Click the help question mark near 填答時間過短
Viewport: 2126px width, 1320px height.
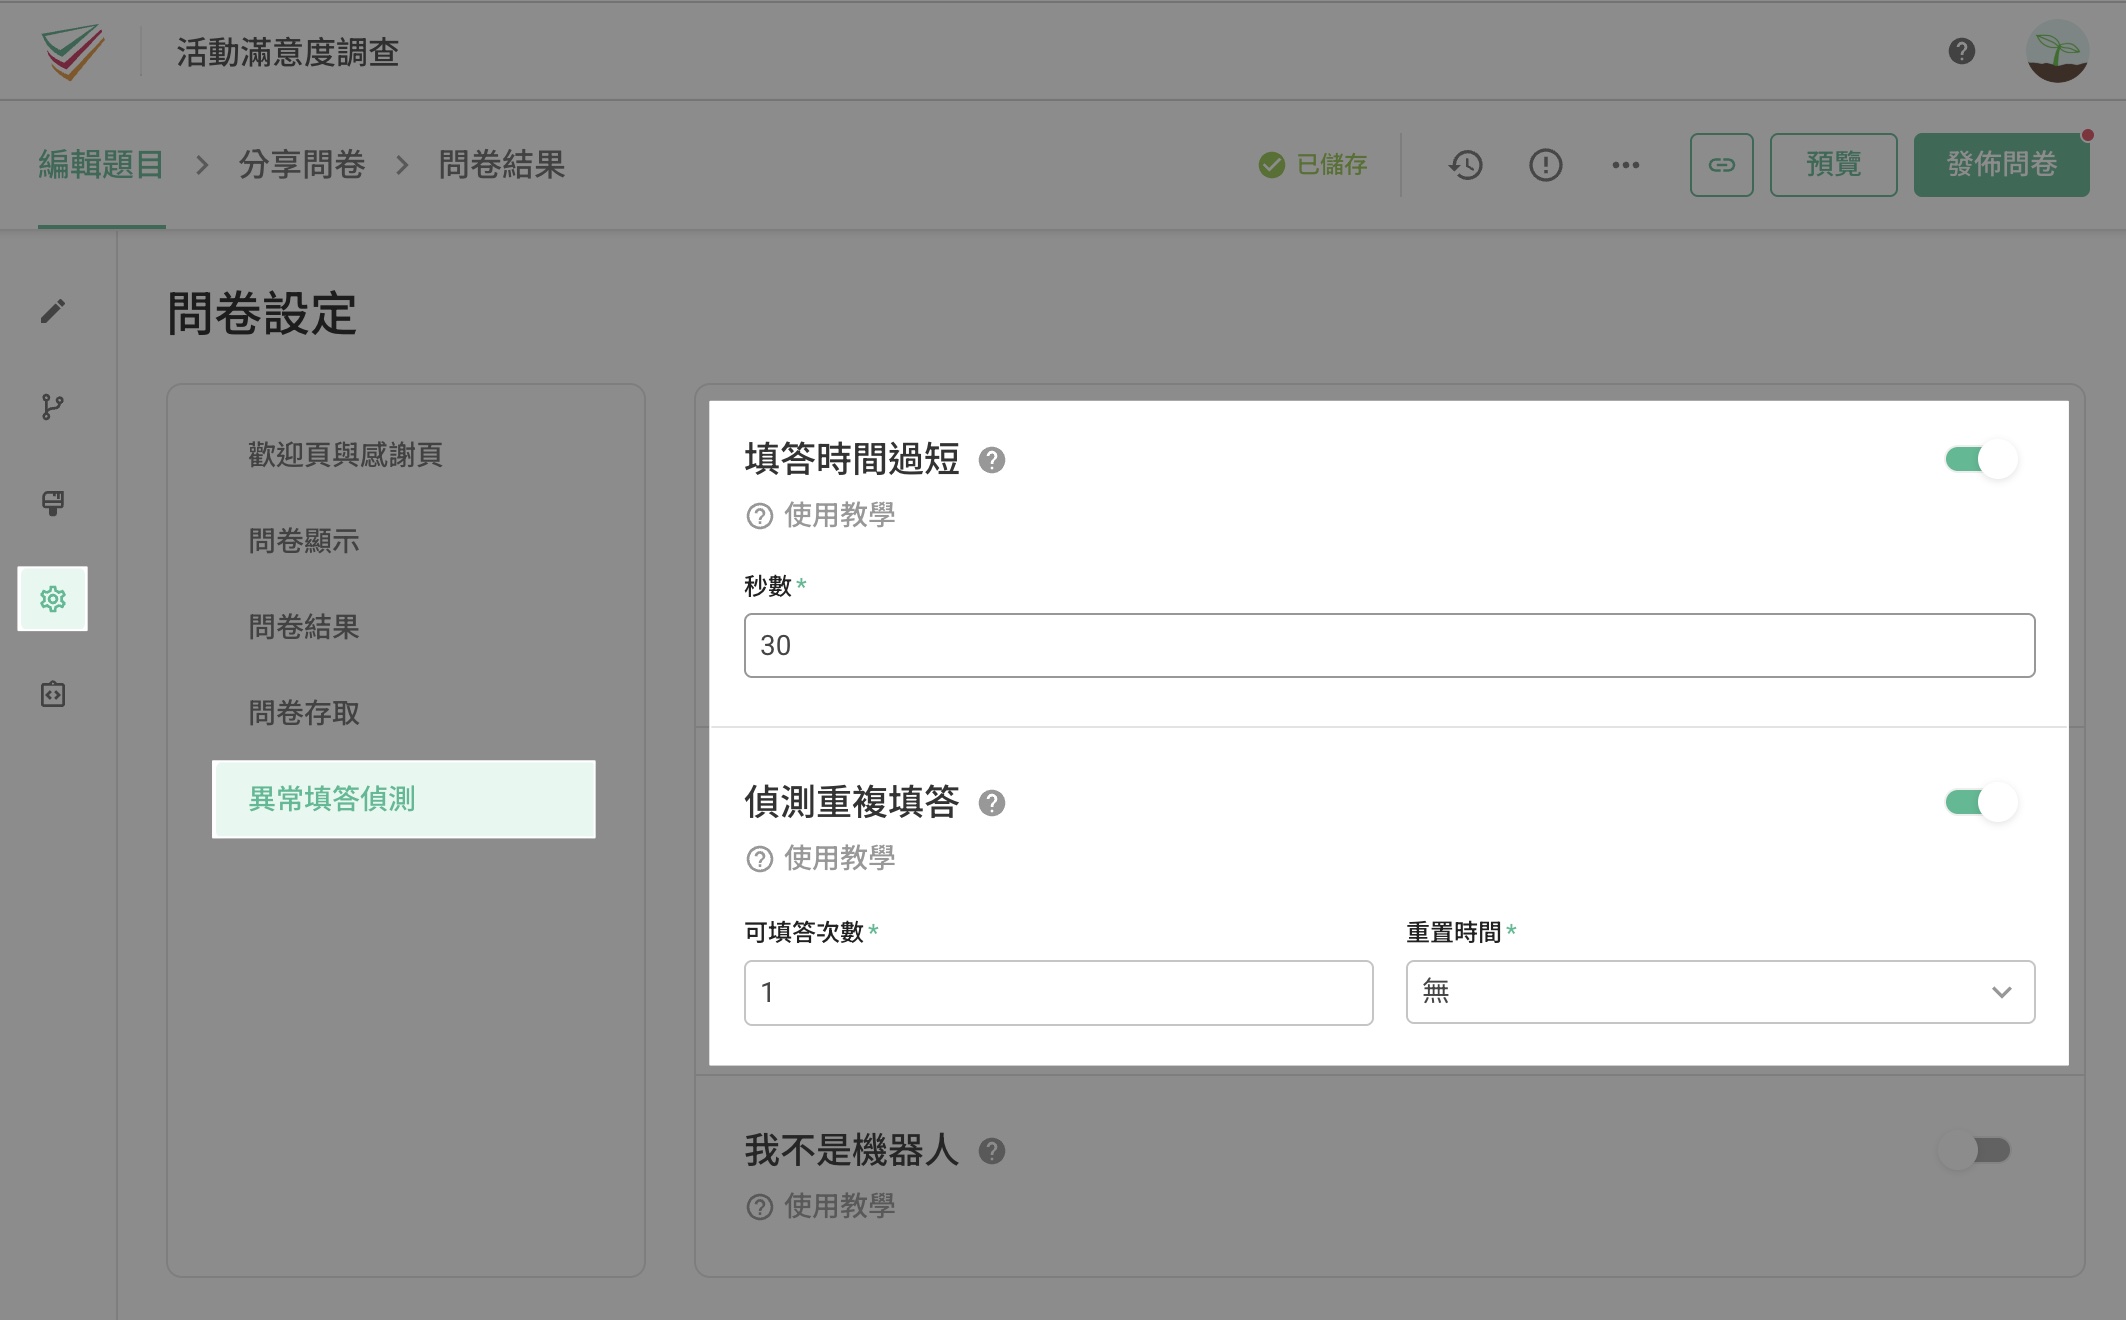[992, 461]
